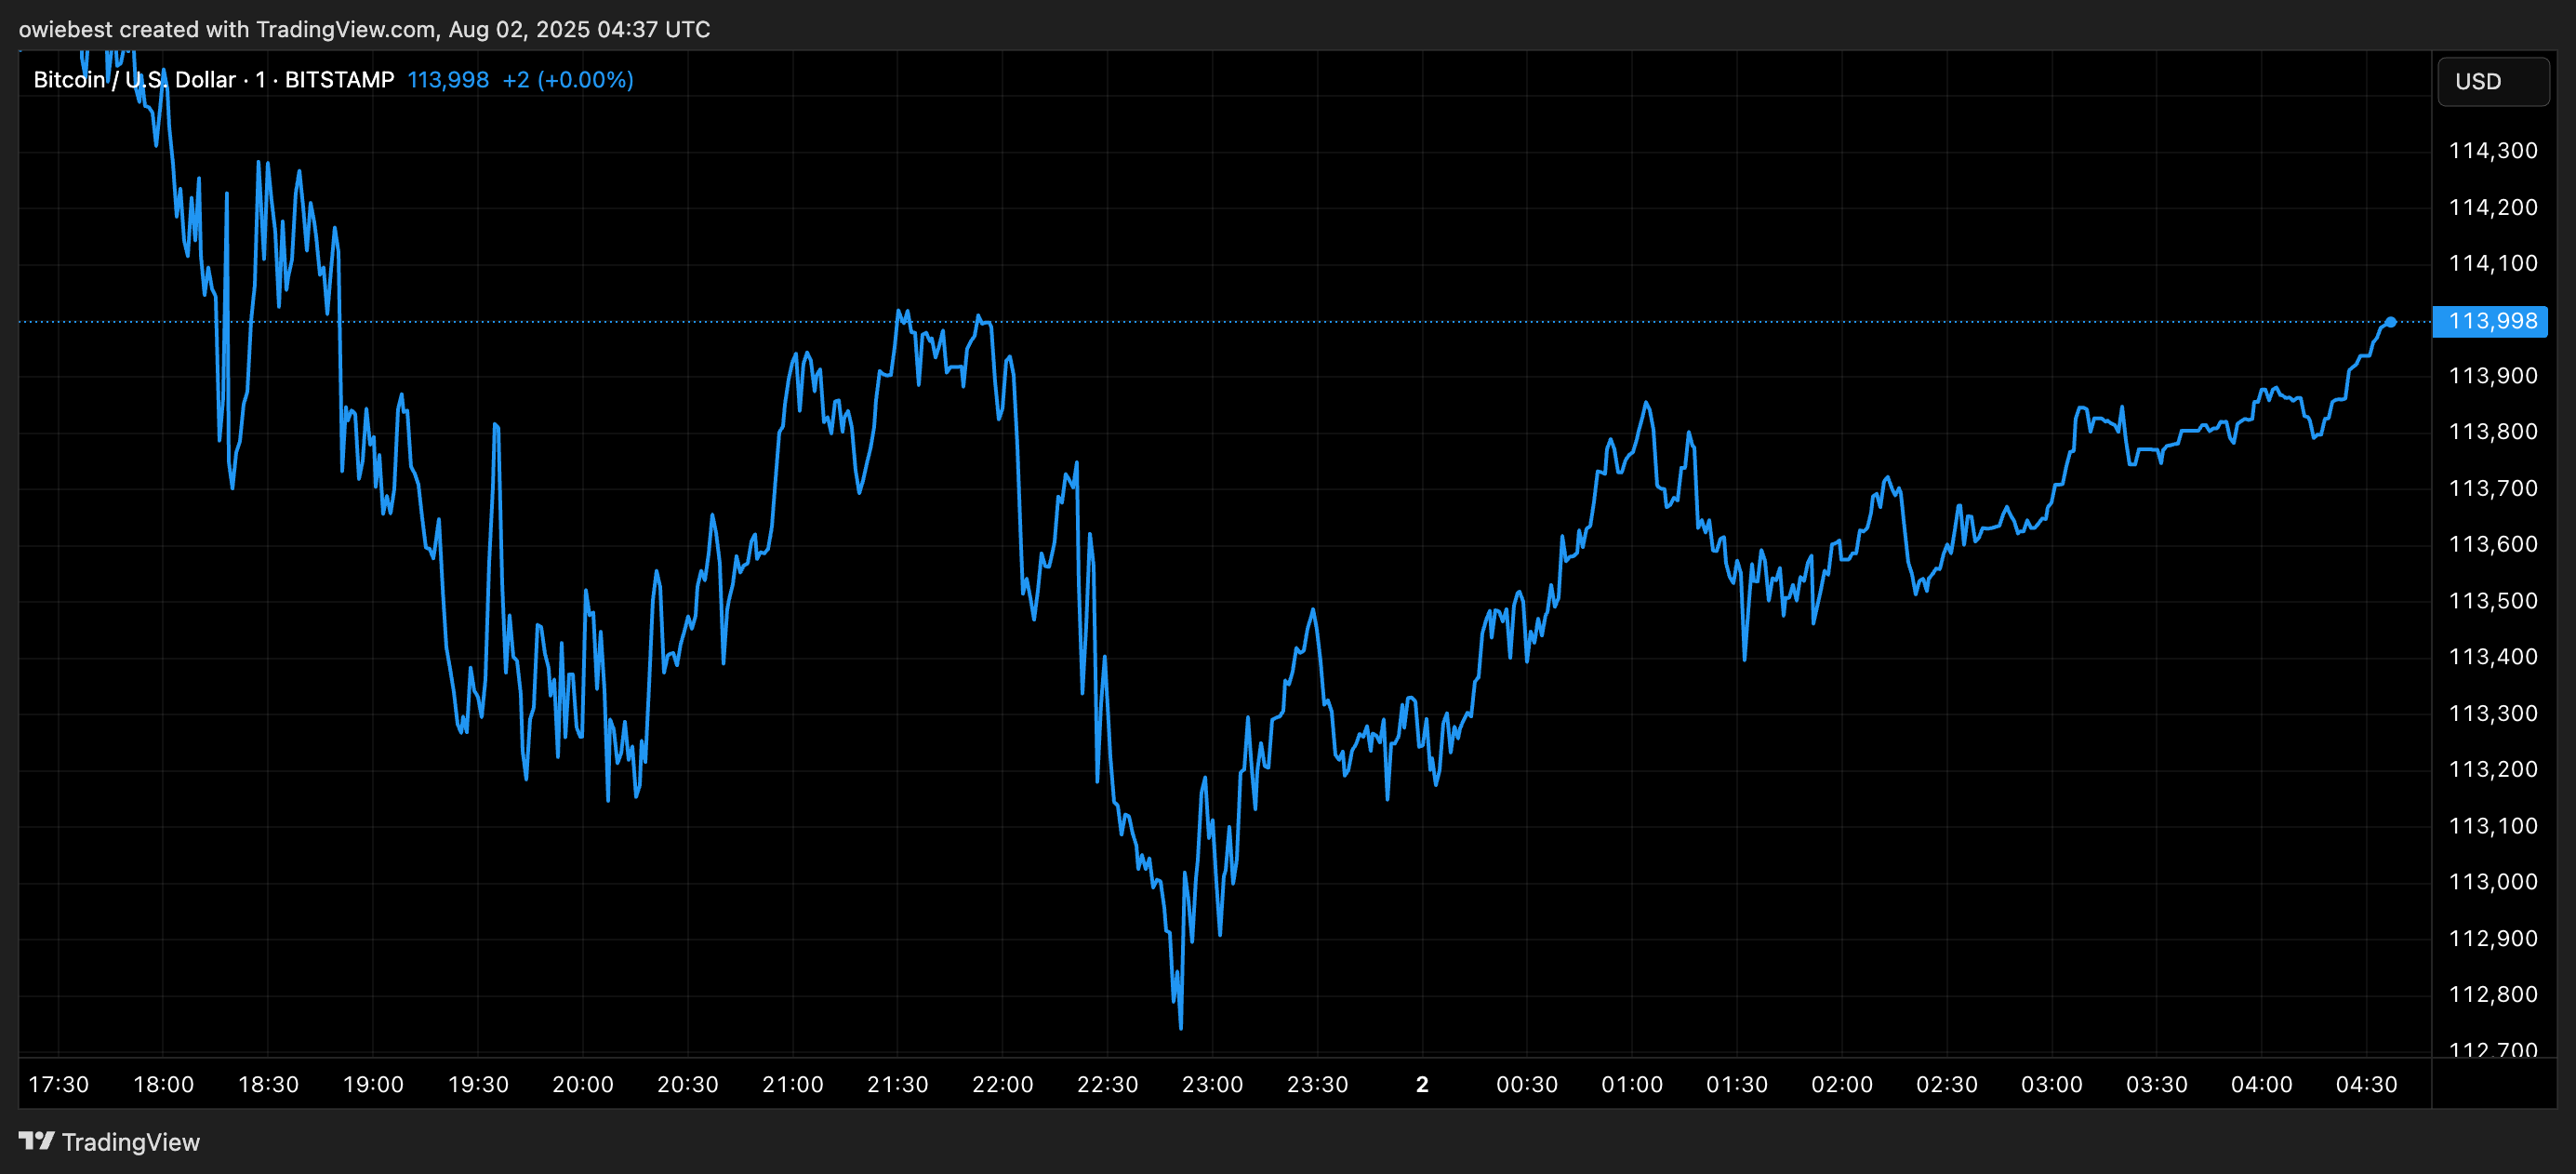Click the 113,900 price axis label

click(2493, 376)
